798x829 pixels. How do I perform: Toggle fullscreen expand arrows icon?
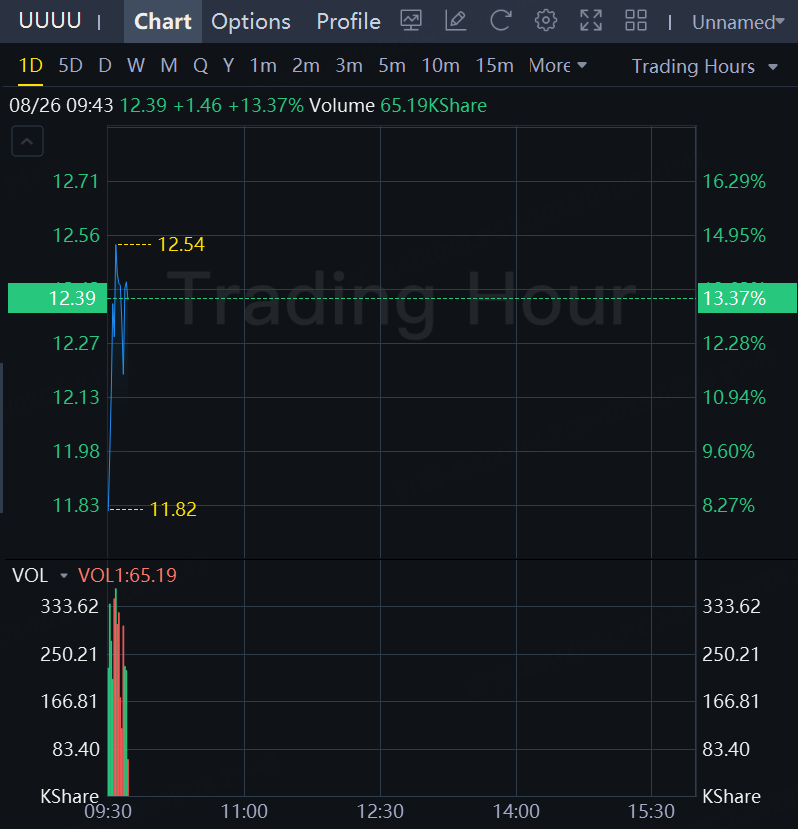pyautogui.click(x=591, y=21)
